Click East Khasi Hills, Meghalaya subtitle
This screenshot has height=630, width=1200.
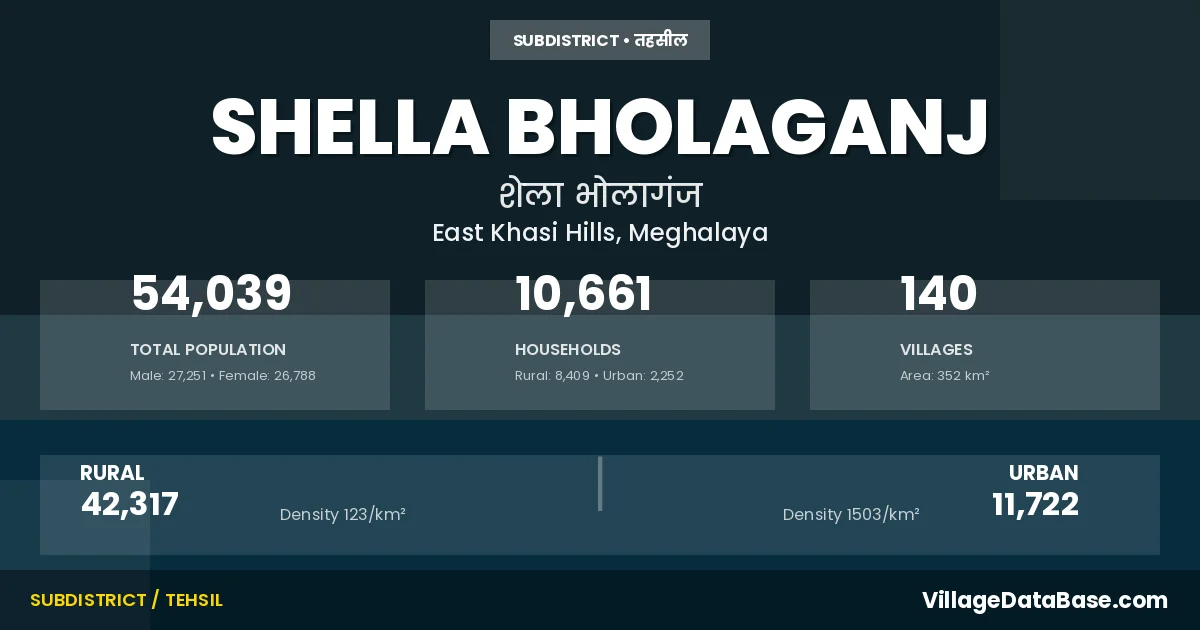tap(600, 233)
